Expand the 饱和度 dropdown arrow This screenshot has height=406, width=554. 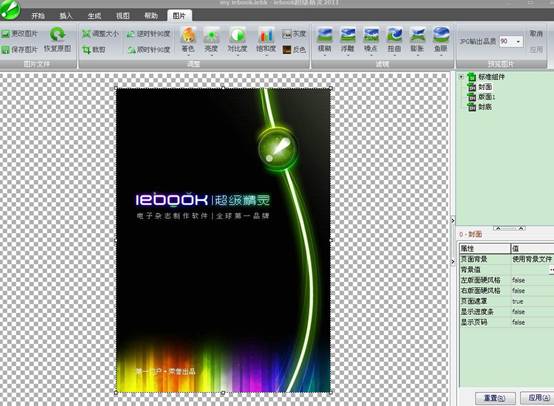click(266, 55)
